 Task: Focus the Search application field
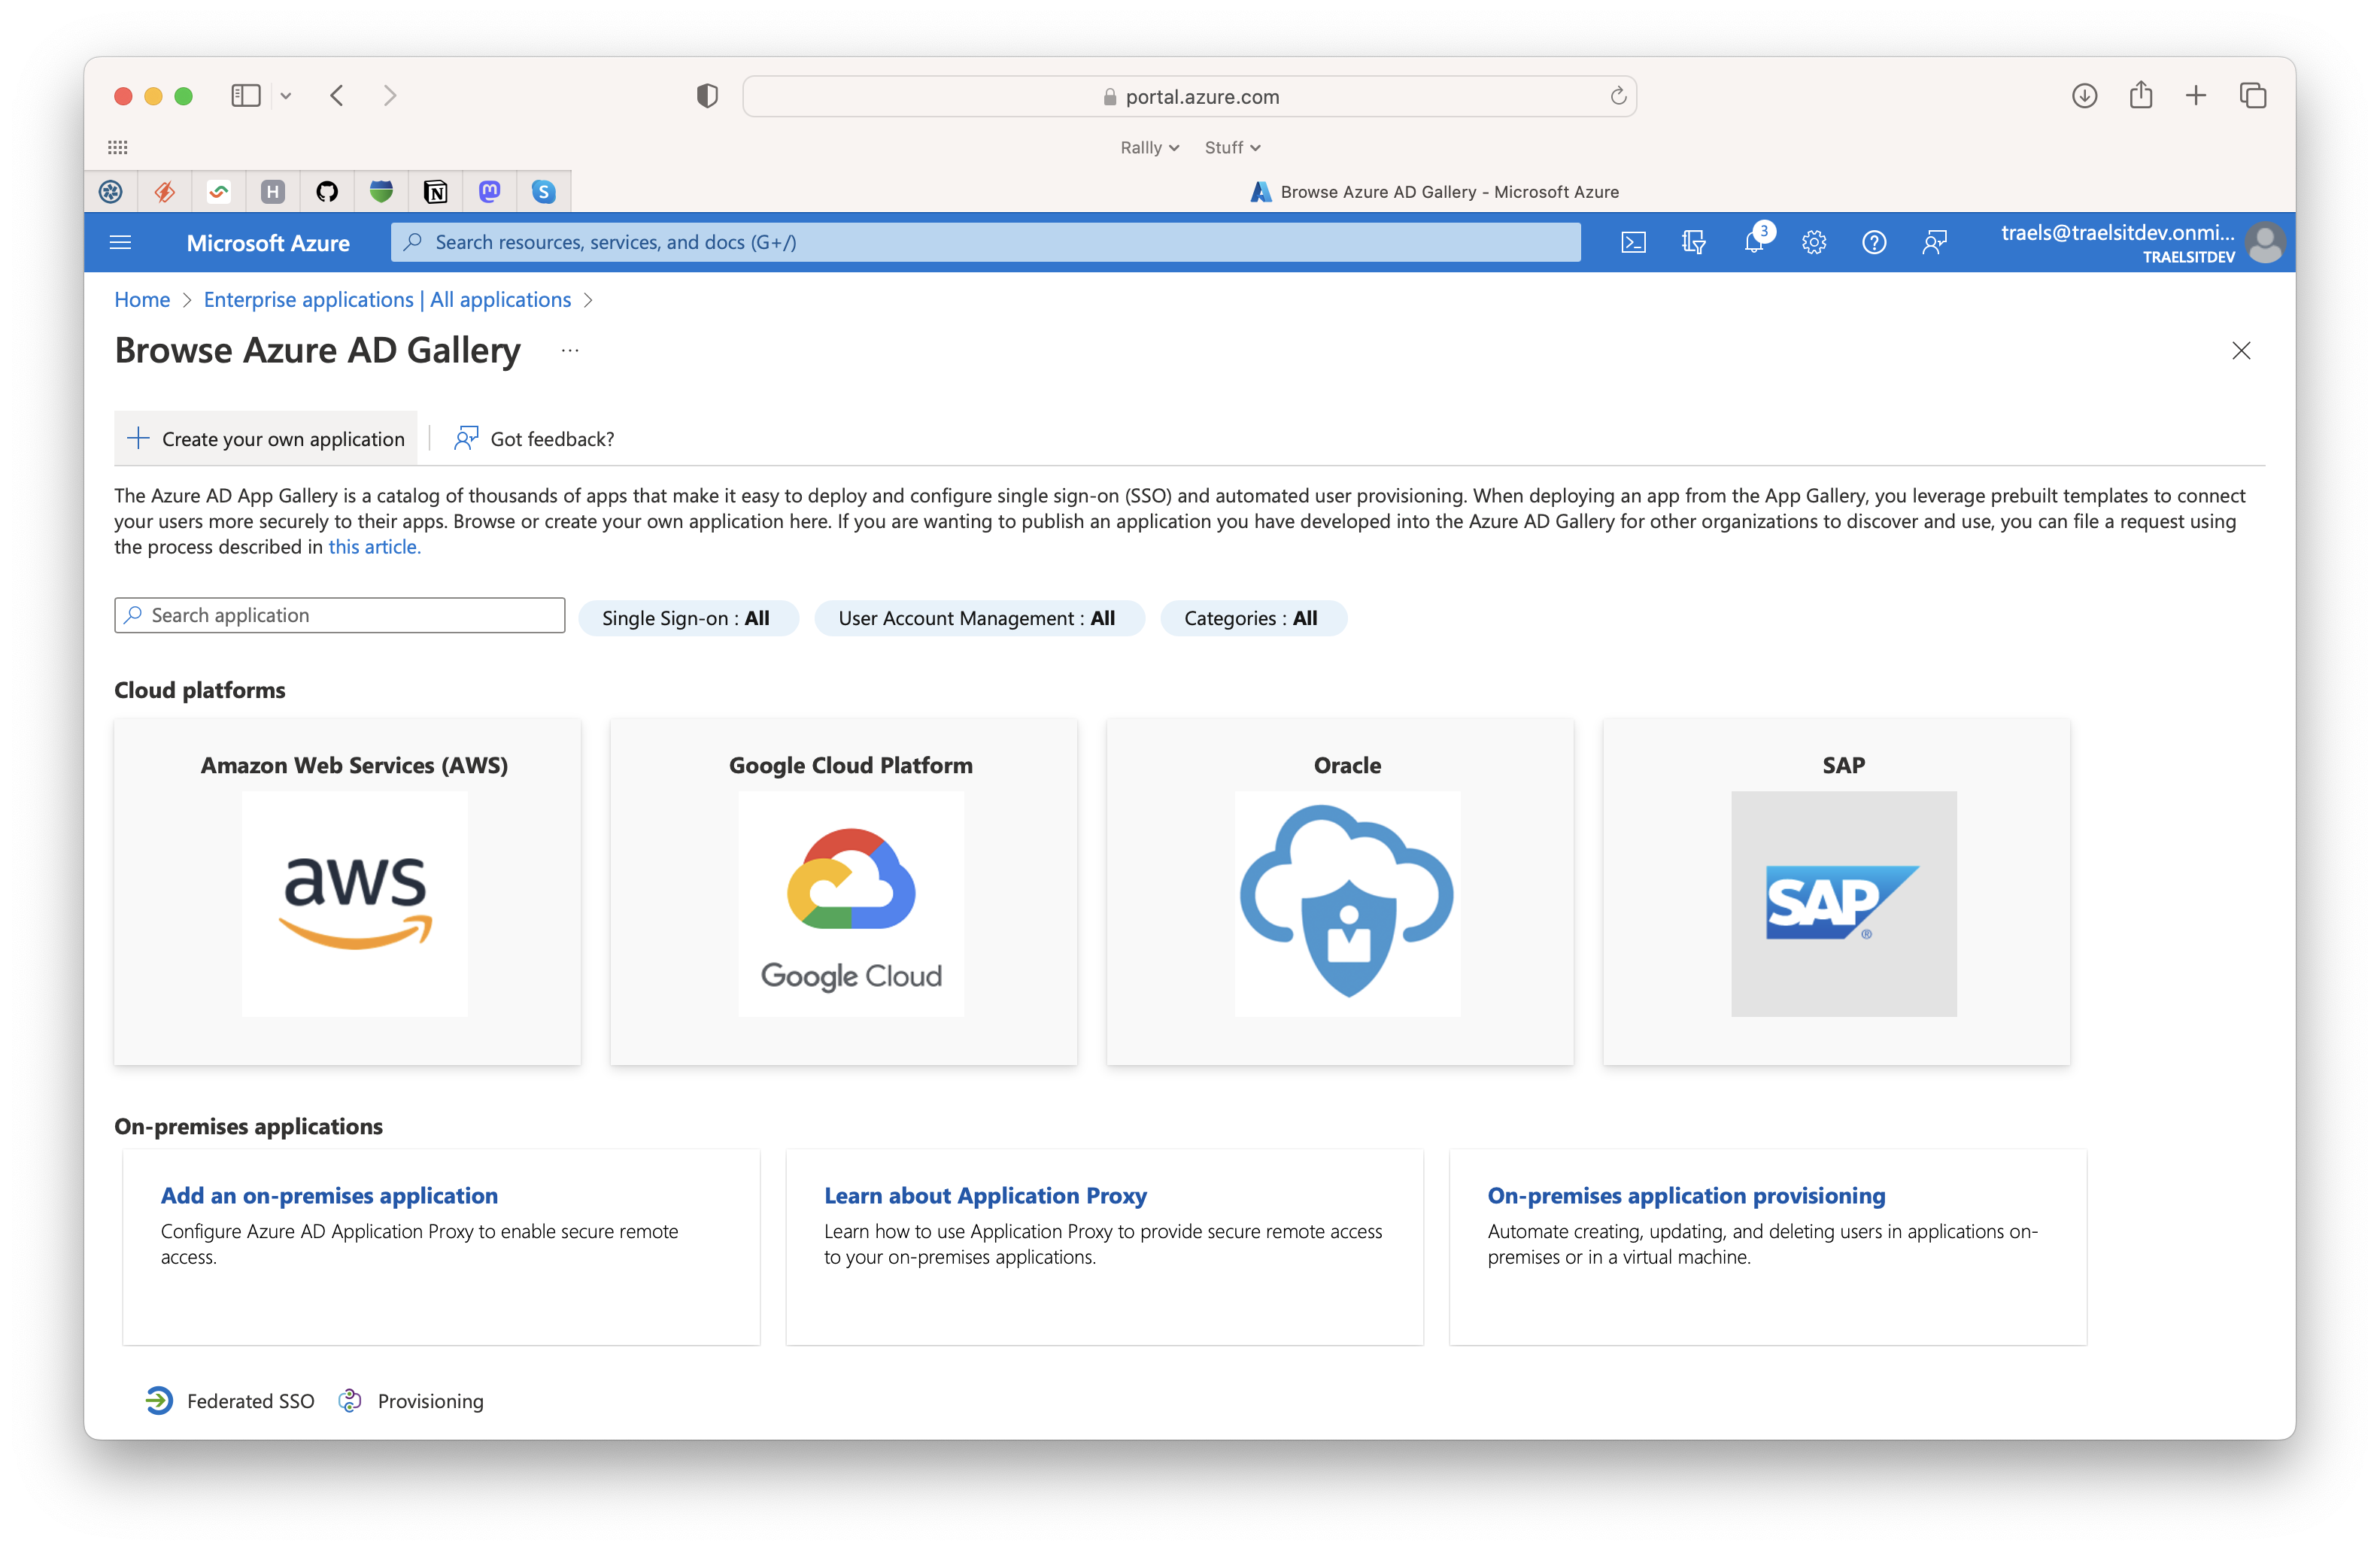point(340,616)
